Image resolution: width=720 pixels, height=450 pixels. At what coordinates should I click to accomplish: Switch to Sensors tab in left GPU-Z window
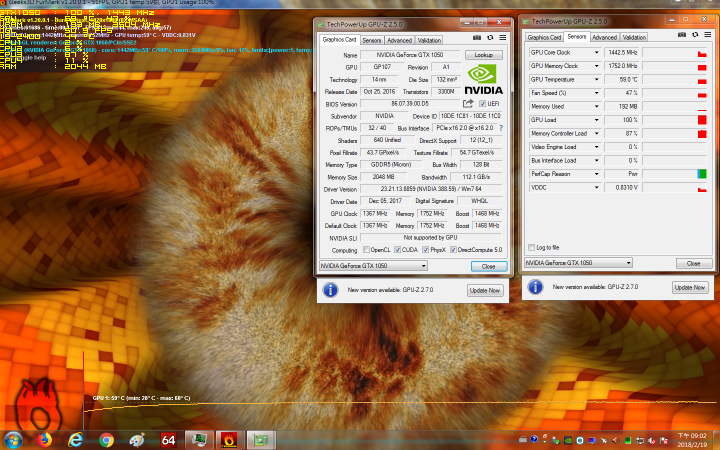click(x=371, y=40)
